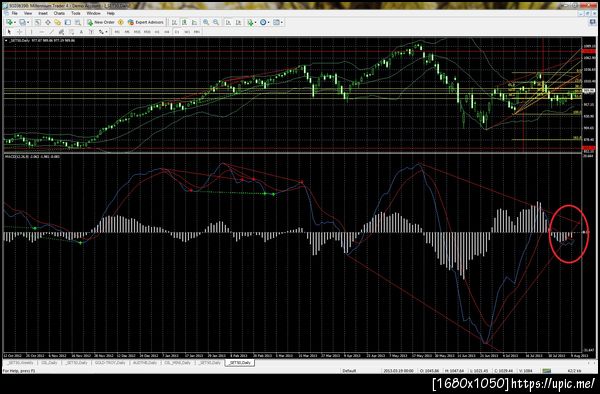Select the Horizontal Line drawing tool
Screen dimensions: 600x394
point(42,32)
